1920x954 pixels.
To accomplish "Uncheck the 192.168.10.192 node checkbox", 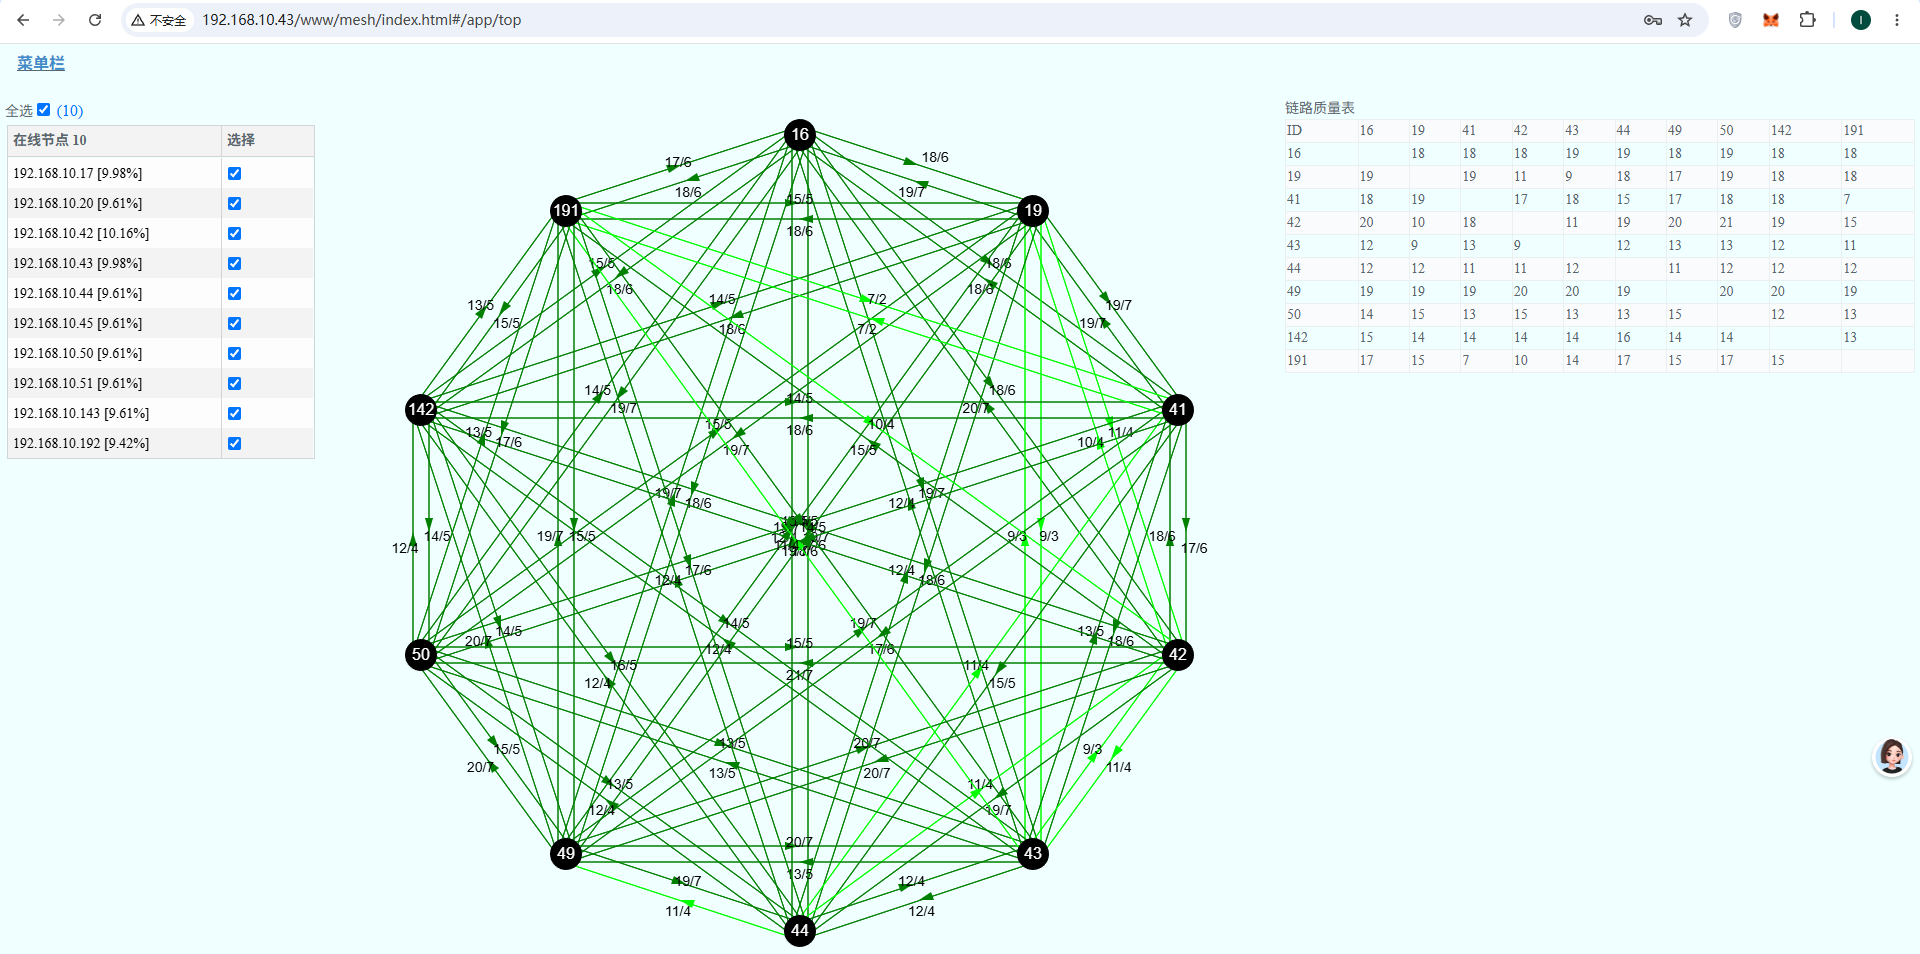I will point(234,443).
